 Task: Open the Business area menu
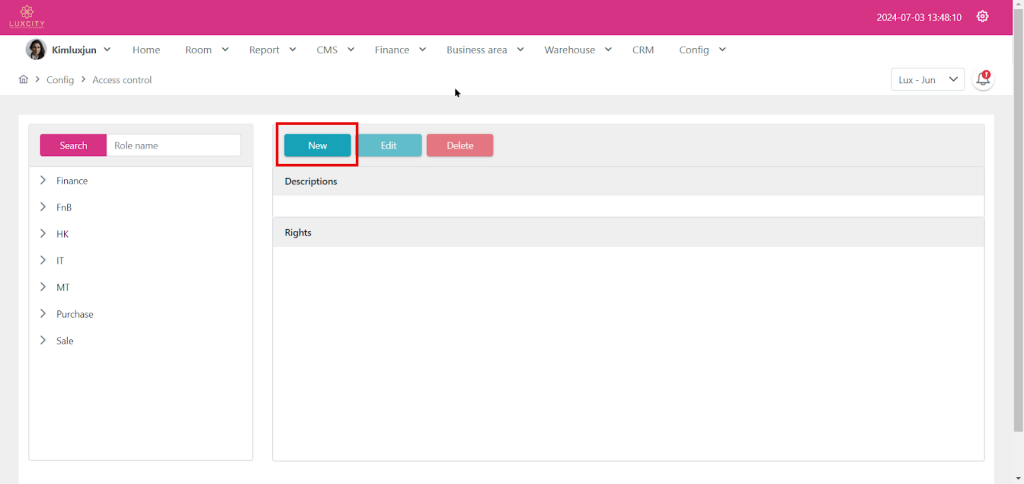click(x=484, y=50)
